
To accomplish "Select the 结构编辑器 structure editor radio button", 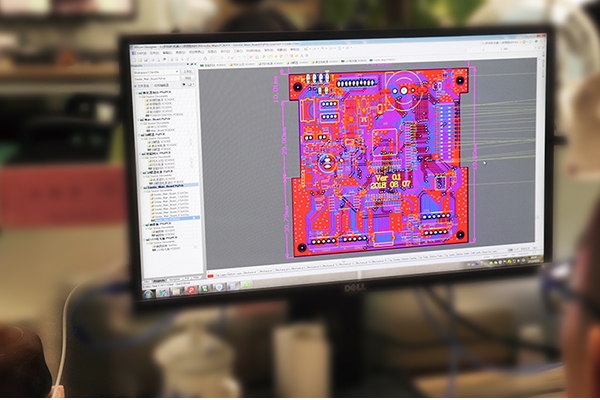I will click(x=152, y=85).
